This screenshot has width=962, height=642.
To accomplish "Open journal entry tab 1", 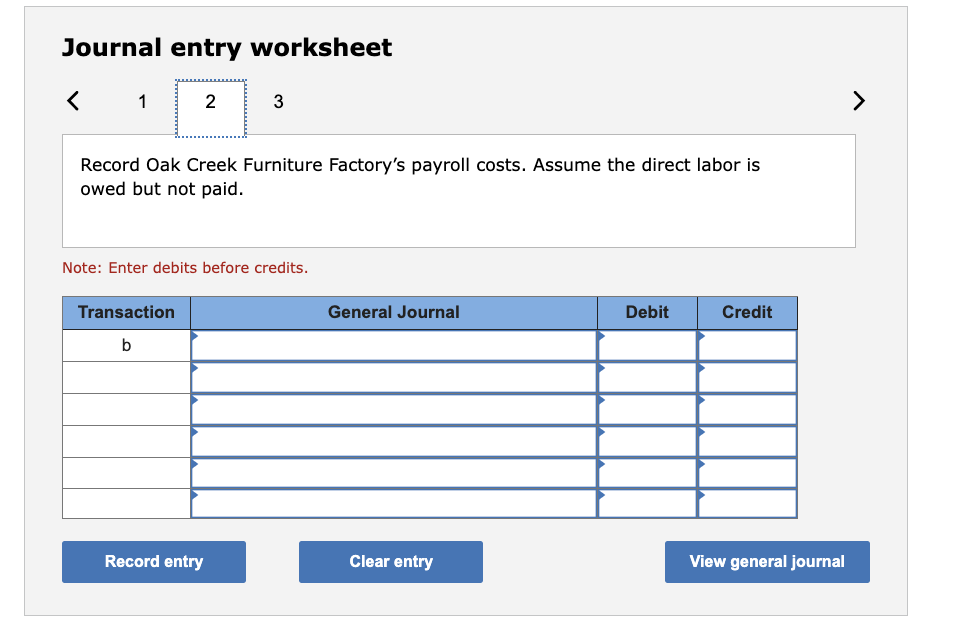I will (x=142, y=102).
